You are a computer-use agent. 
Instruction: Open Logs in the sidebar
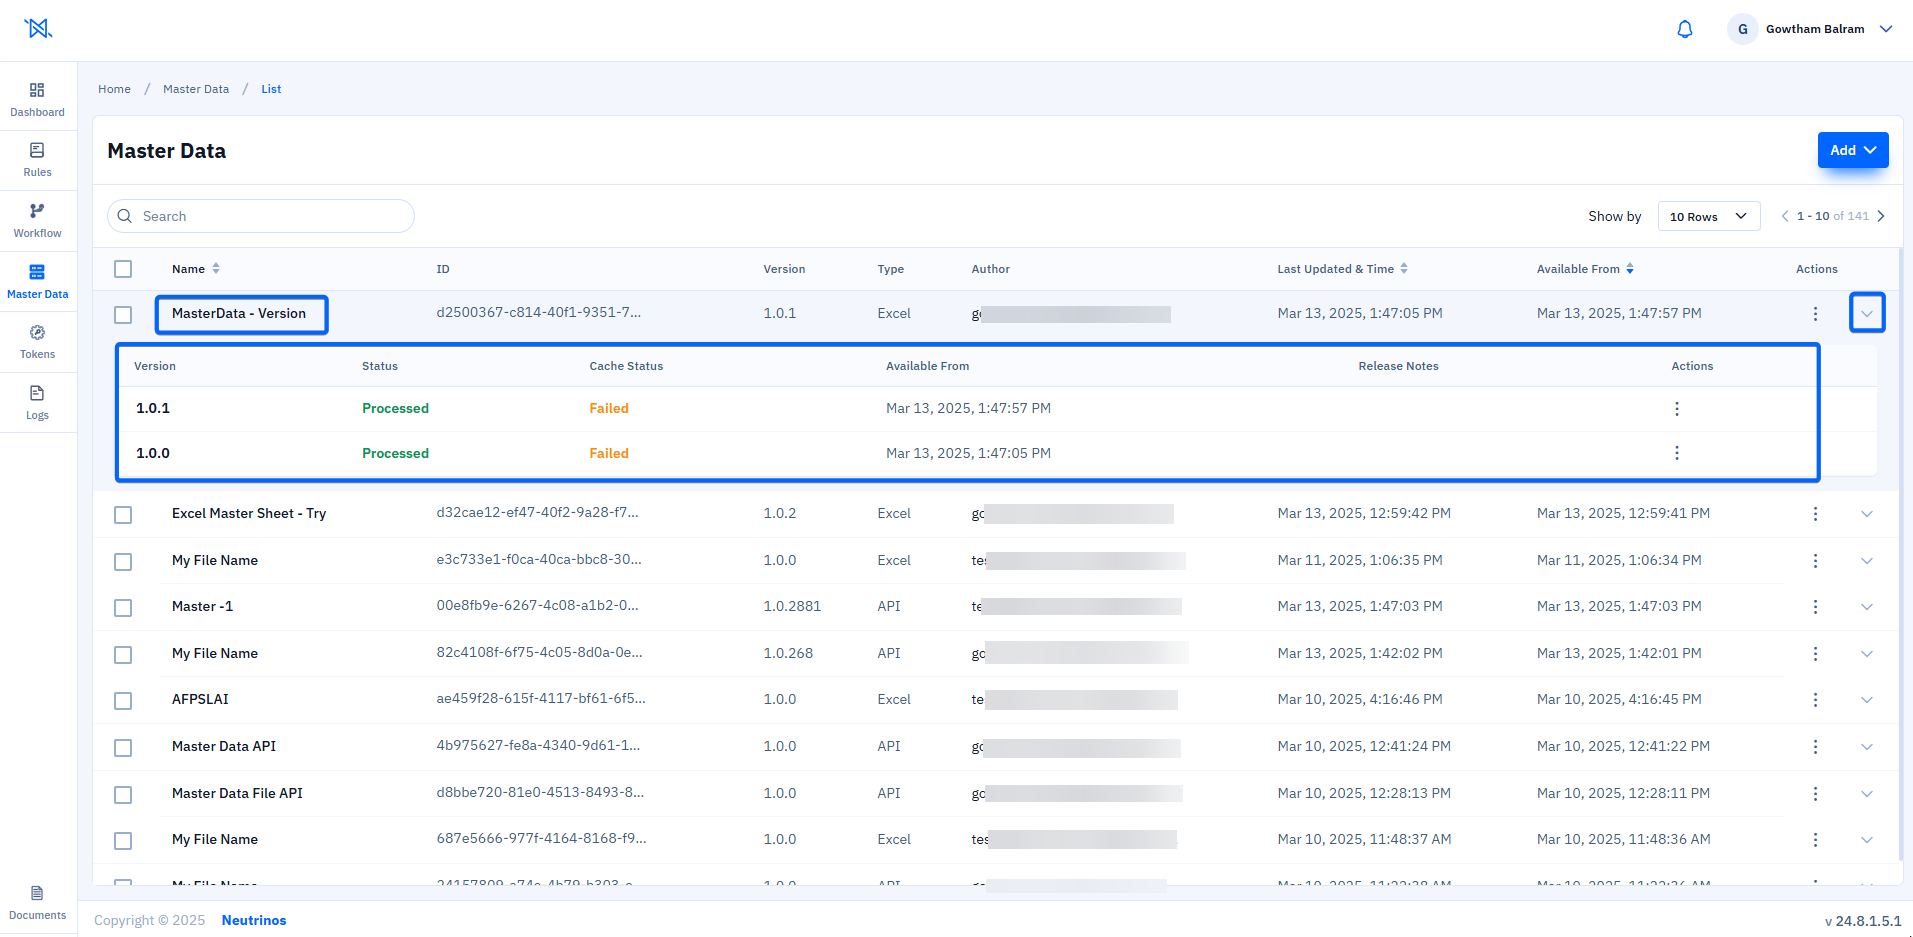point(38,403)
